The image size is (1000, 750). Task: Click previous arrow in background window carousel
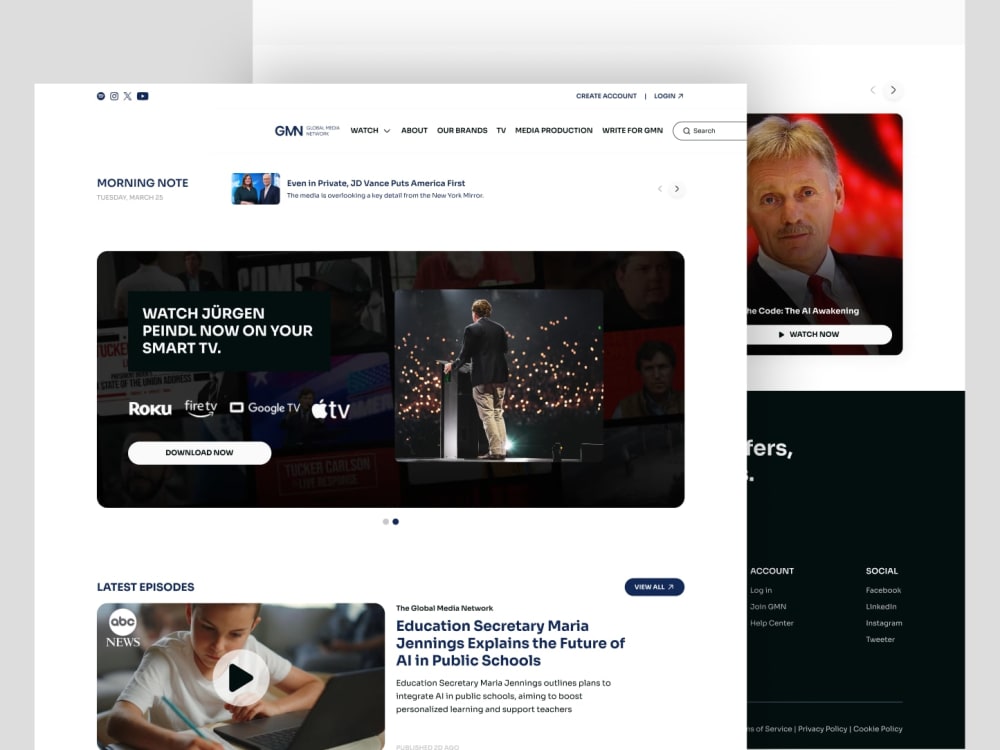tap(873, 90)
